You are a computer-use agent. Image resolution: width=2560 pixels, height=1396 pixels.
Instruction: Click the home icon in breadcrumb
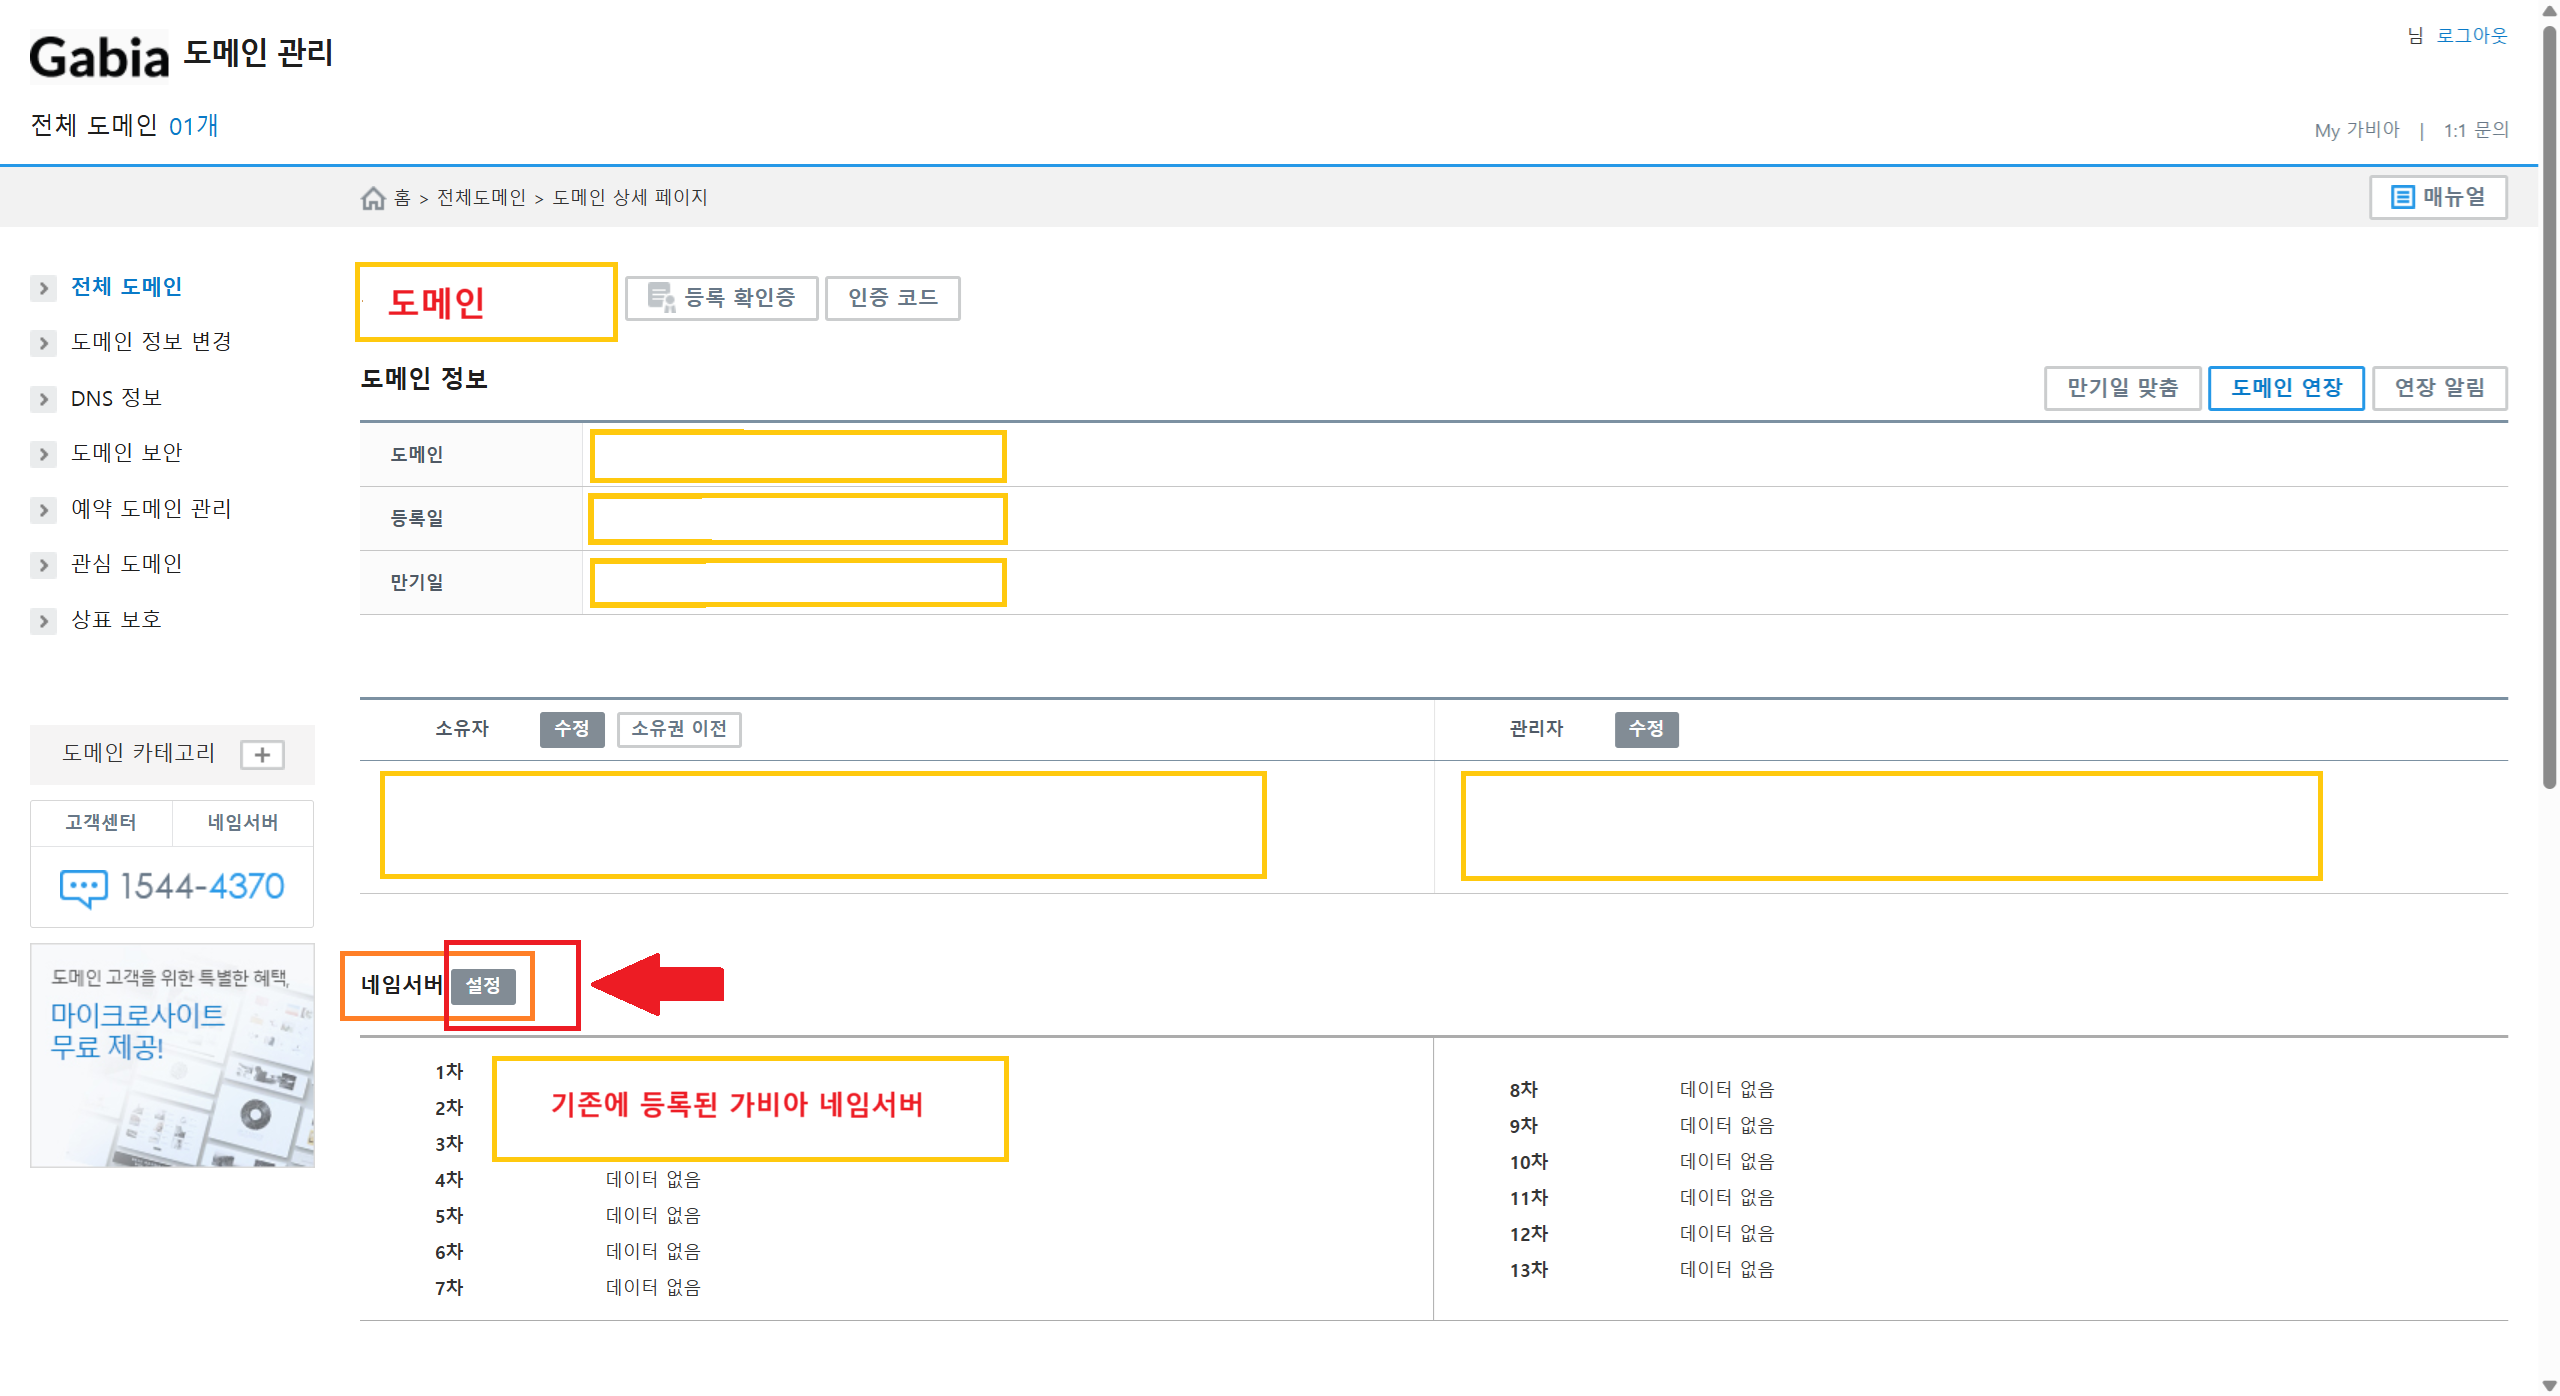373,198
